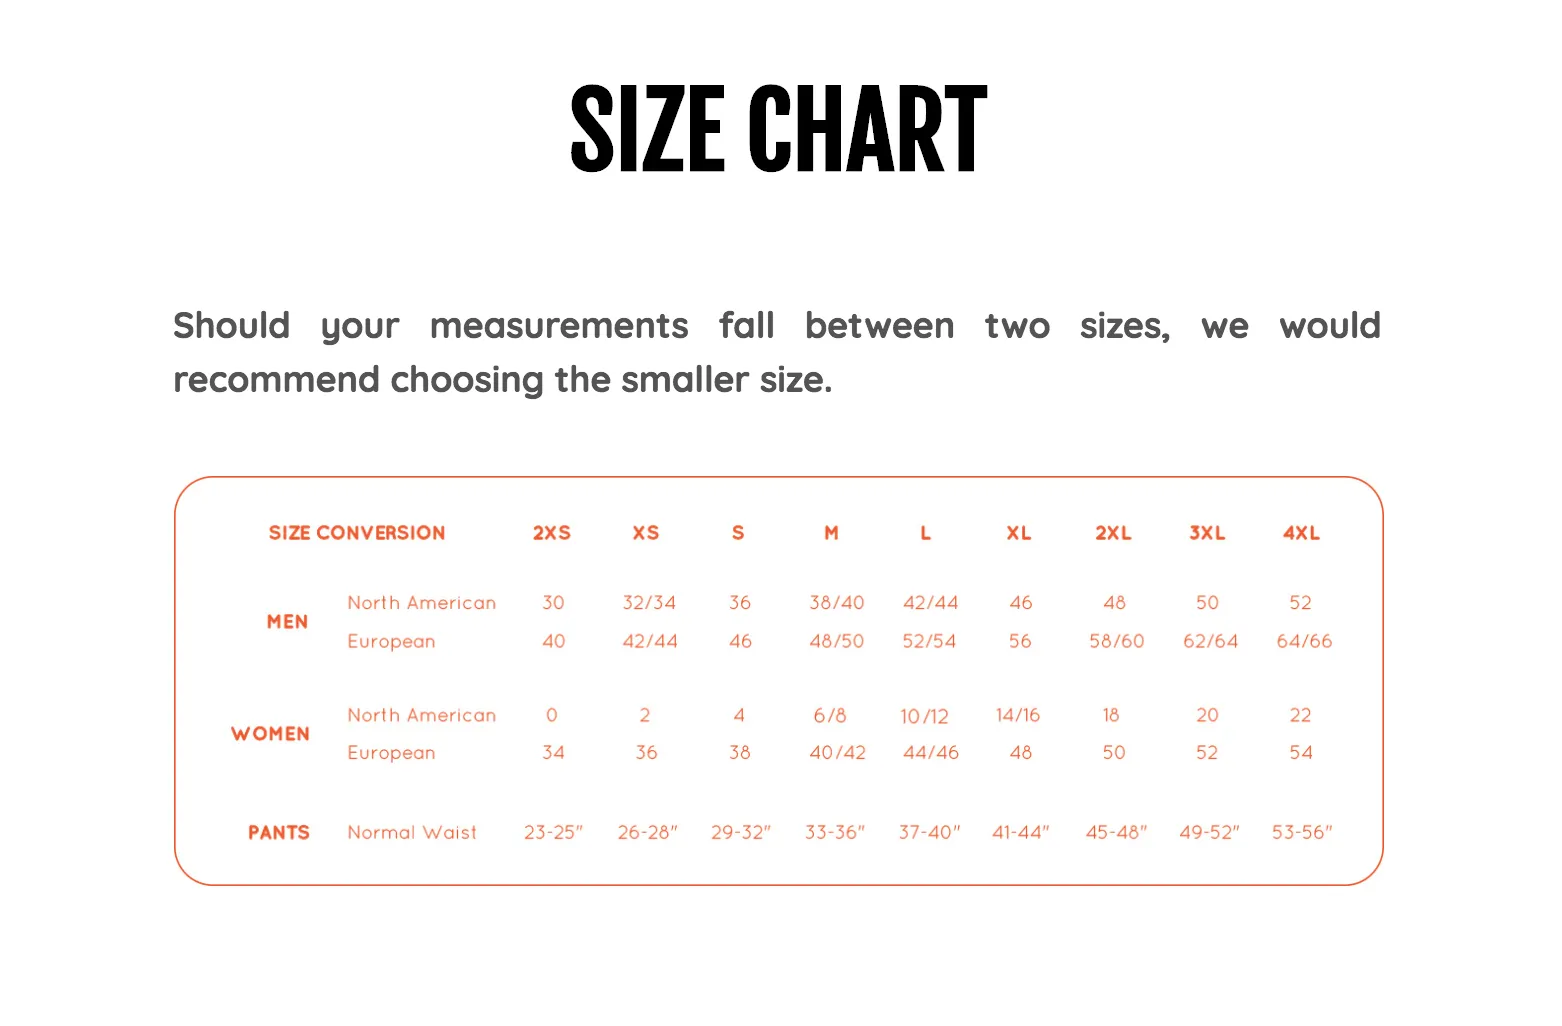Click Men's European size 48/50
This screenshot has height=1026, width=1562.
837,641
